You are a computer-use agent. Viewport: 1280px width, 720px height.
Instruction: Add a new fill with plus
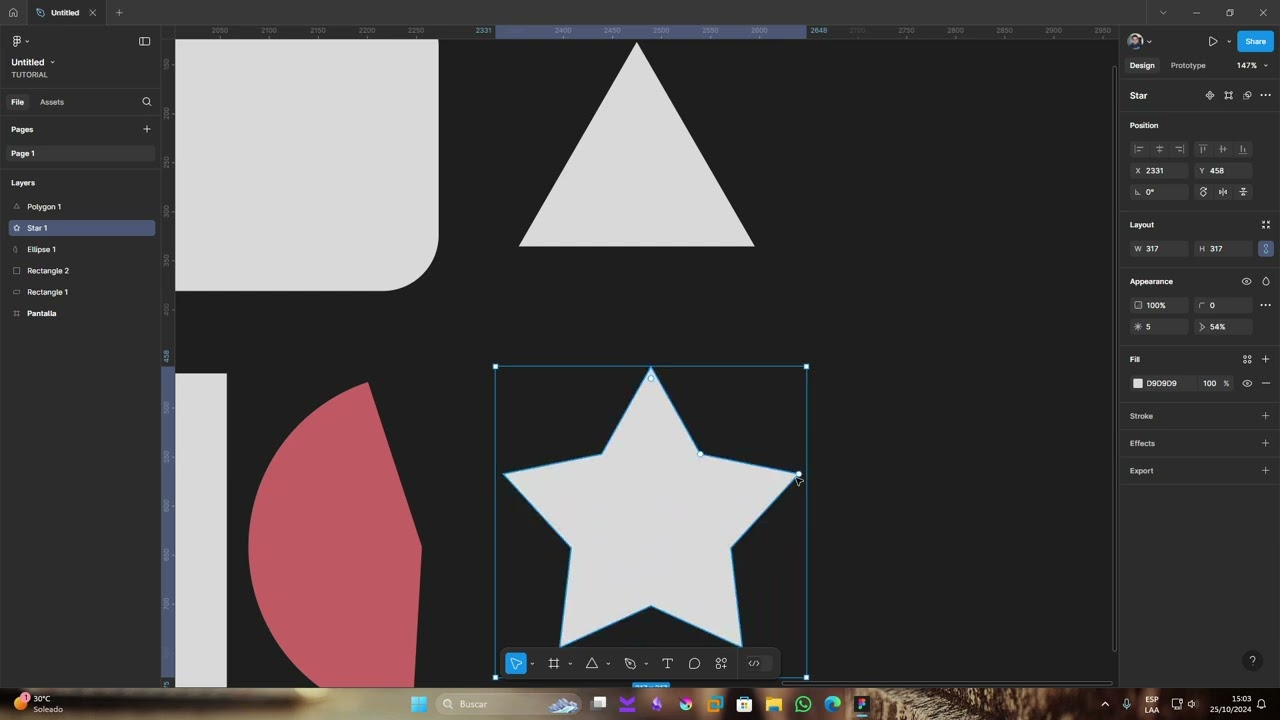1265,360
